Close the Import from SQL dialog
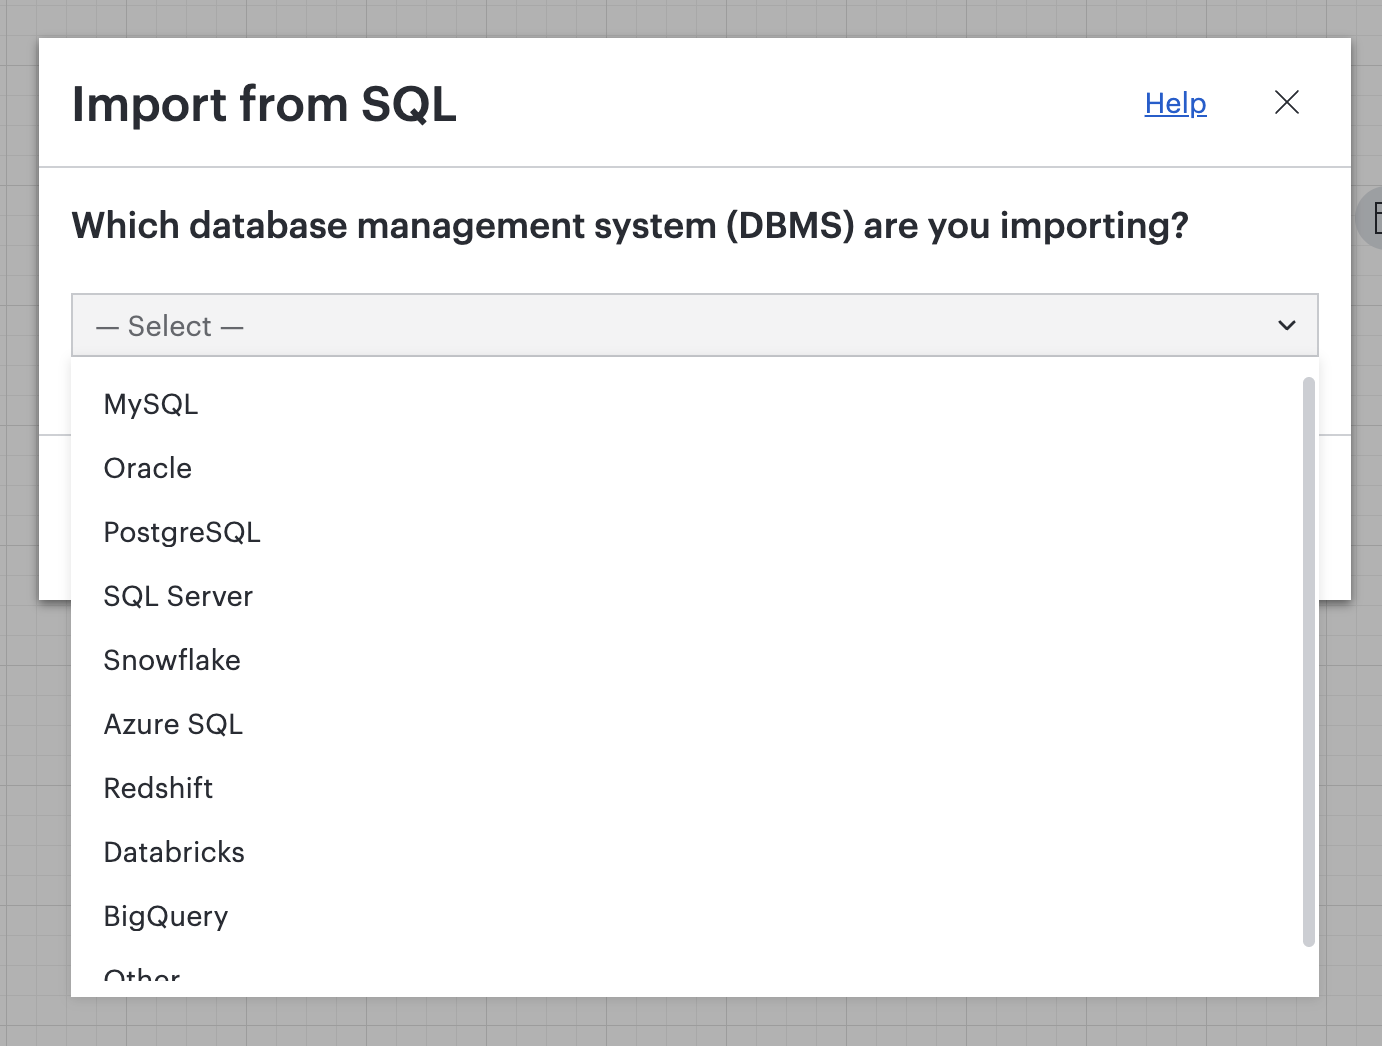This screenshot has height=1046, width=1382. click(1286, 102)
